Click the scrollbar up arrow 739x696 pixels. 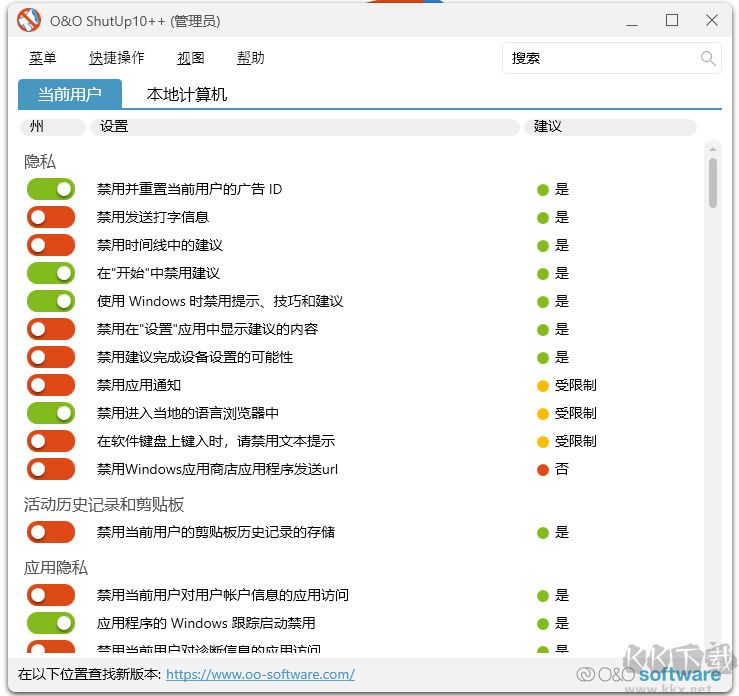click(x=713, y=149)
